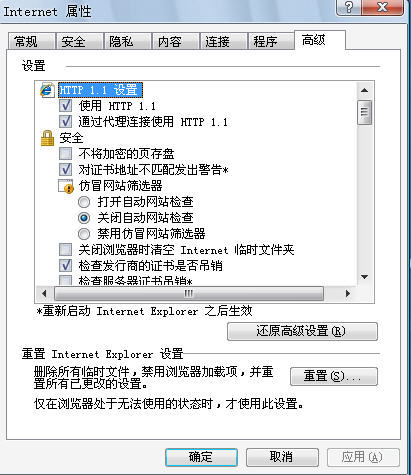Click the scroll up arrow in settings list
This screenshot has width=411, height=475.
click(364, 90)
